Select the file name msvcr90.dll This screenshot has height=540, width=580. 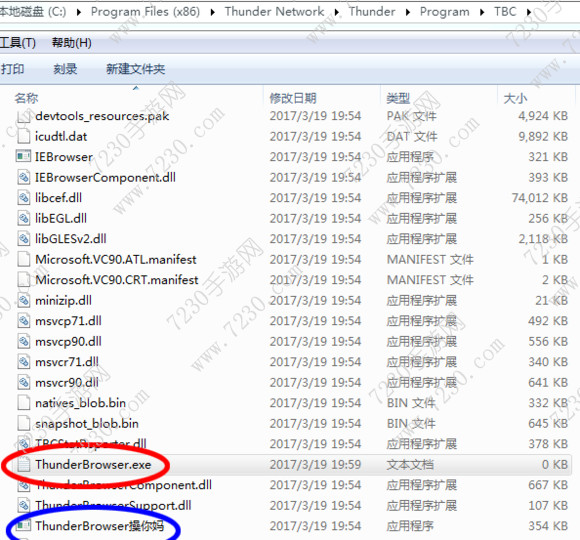click(67, 382)
